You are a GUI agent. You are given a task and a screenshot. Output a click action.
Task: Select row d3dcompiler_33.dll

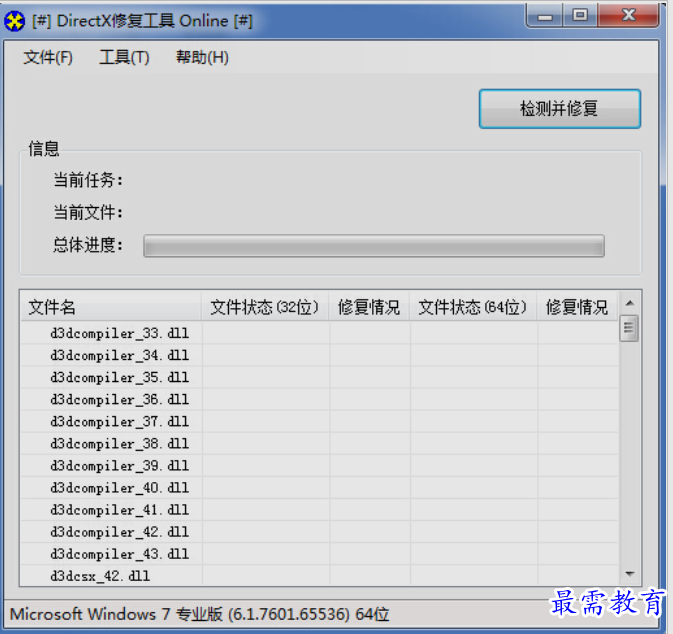320,333
